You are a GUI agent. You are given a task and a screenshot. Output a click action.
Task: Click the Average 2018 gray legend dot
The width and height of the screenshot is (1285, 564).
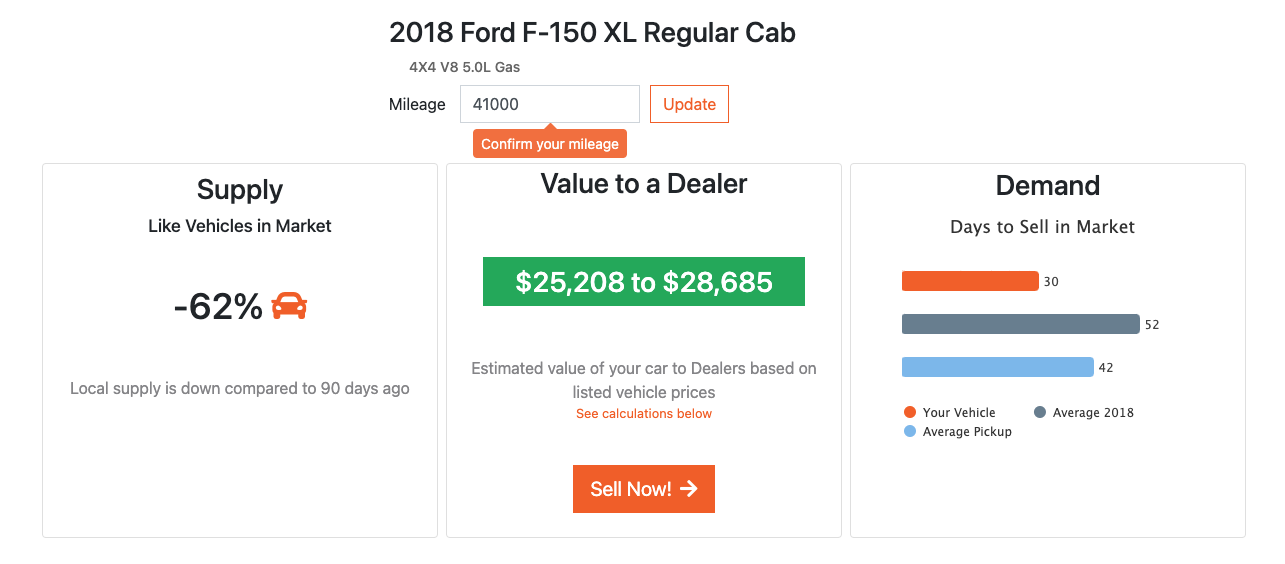(1040, 412)
